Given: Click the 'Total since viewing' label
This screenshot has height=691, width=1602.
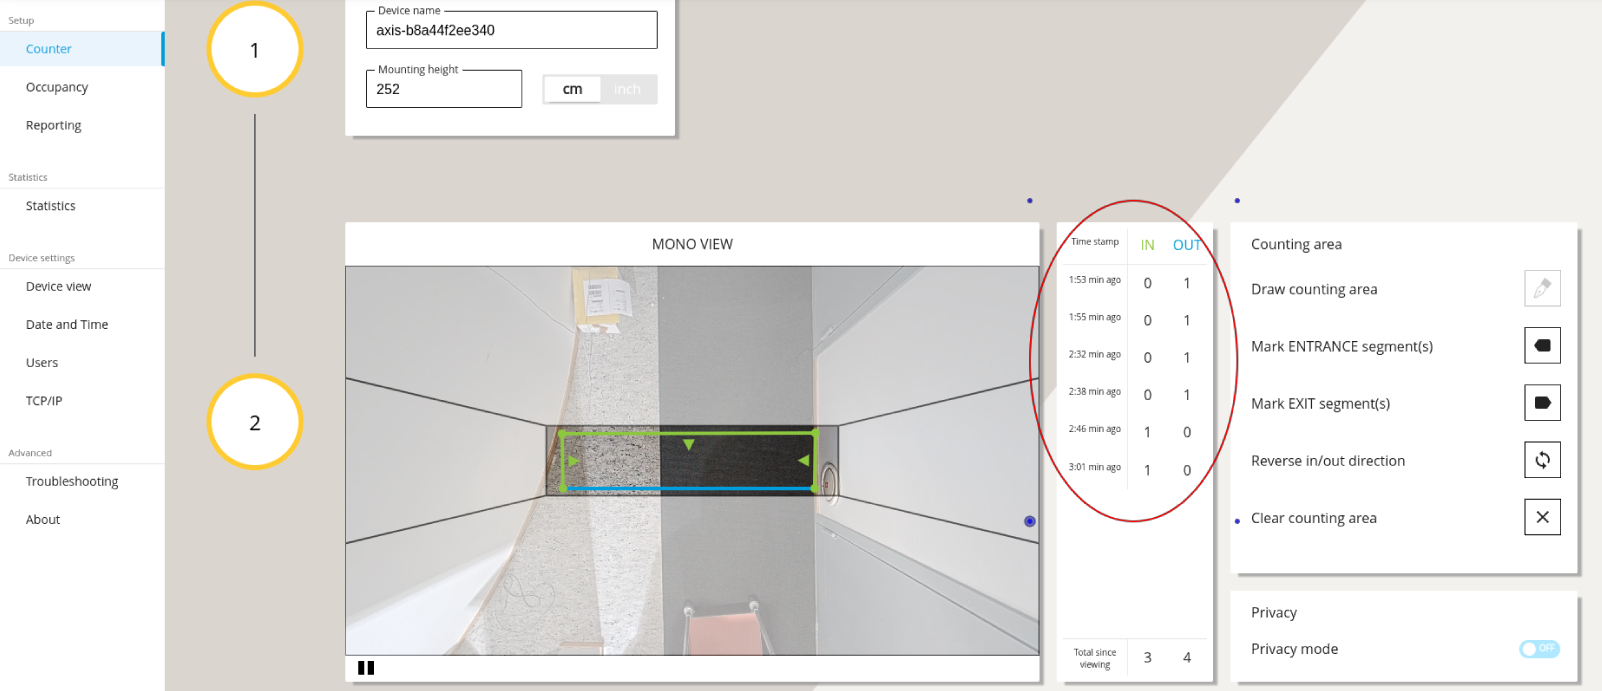Looking at the screenshot, I should coord(1095,658).
